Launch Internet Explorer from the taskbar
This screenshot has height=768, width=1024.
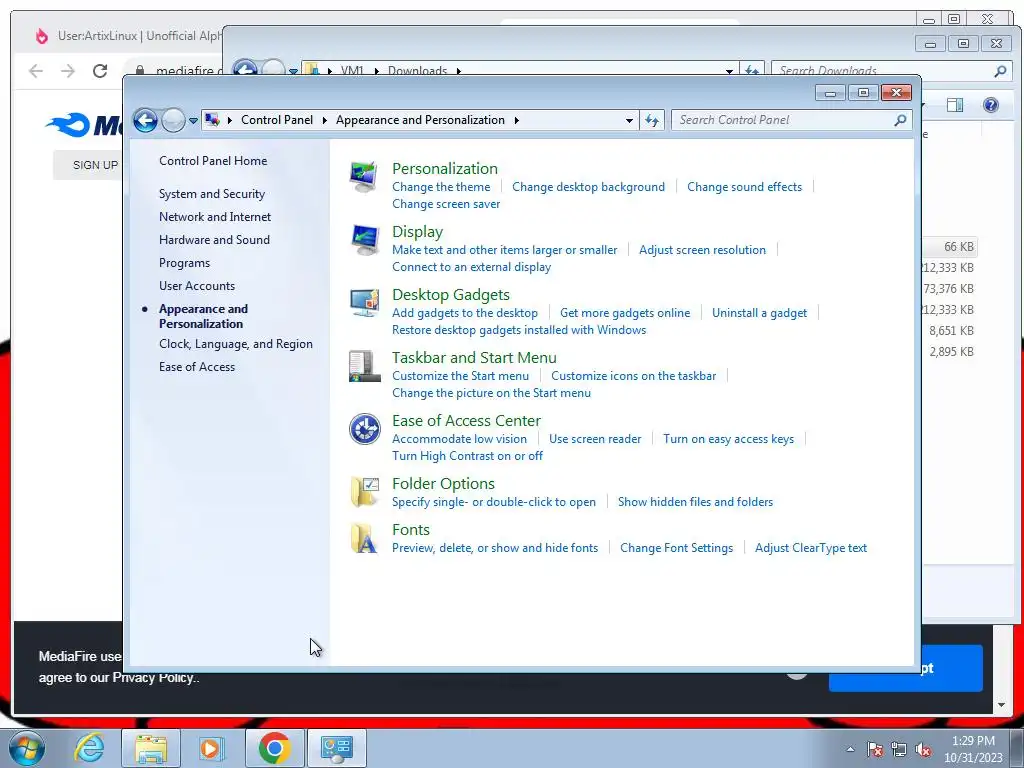pyautogui.click(x=89, y=748)
